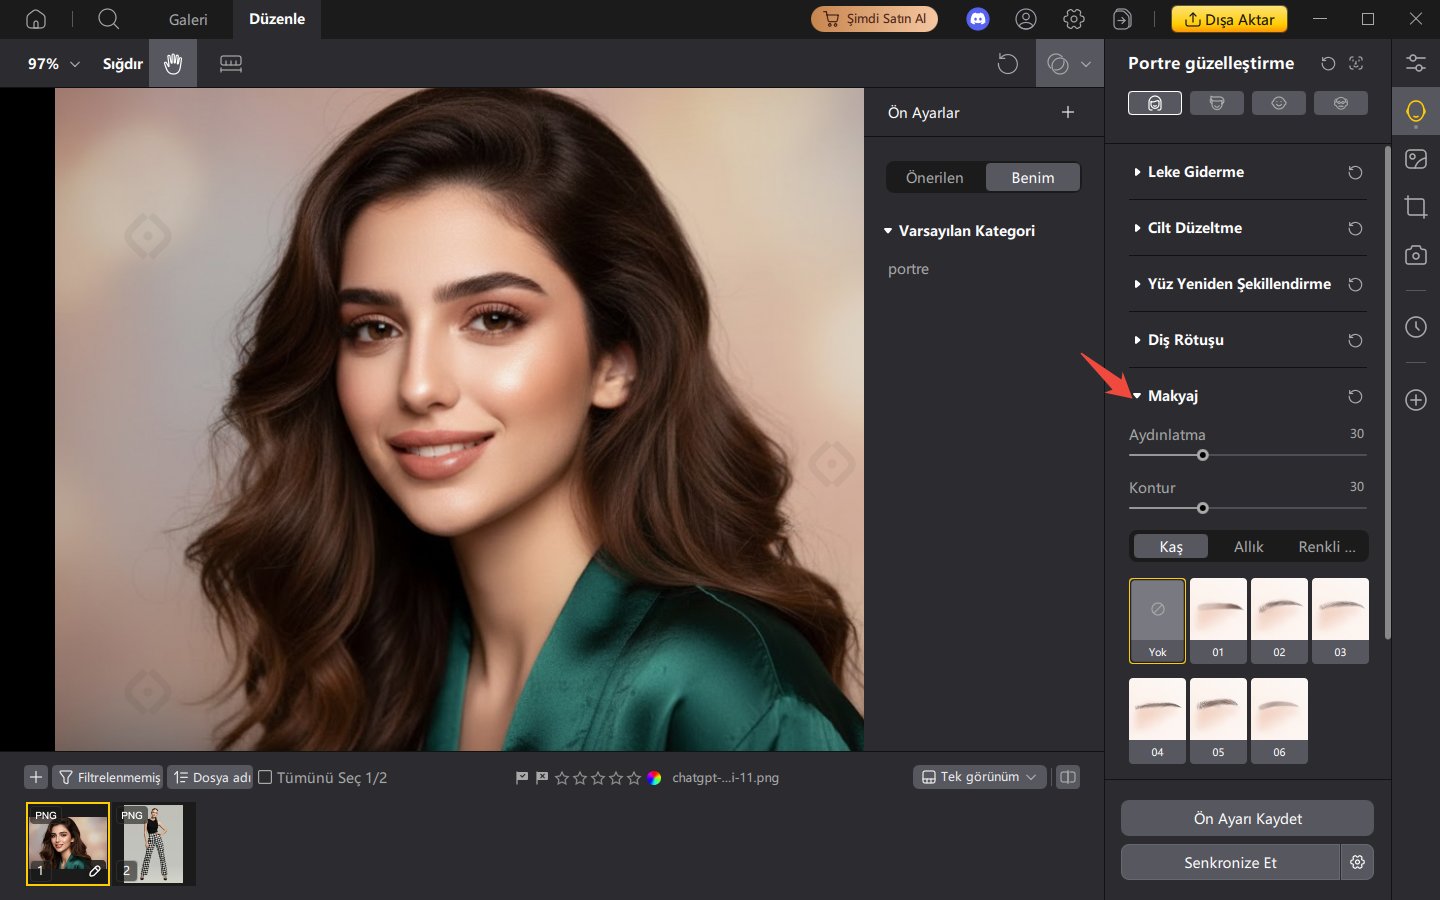1440x900 pixels.
Task: Click the add plus icon in the sidebar
Action: click(x=1415, y=400)
